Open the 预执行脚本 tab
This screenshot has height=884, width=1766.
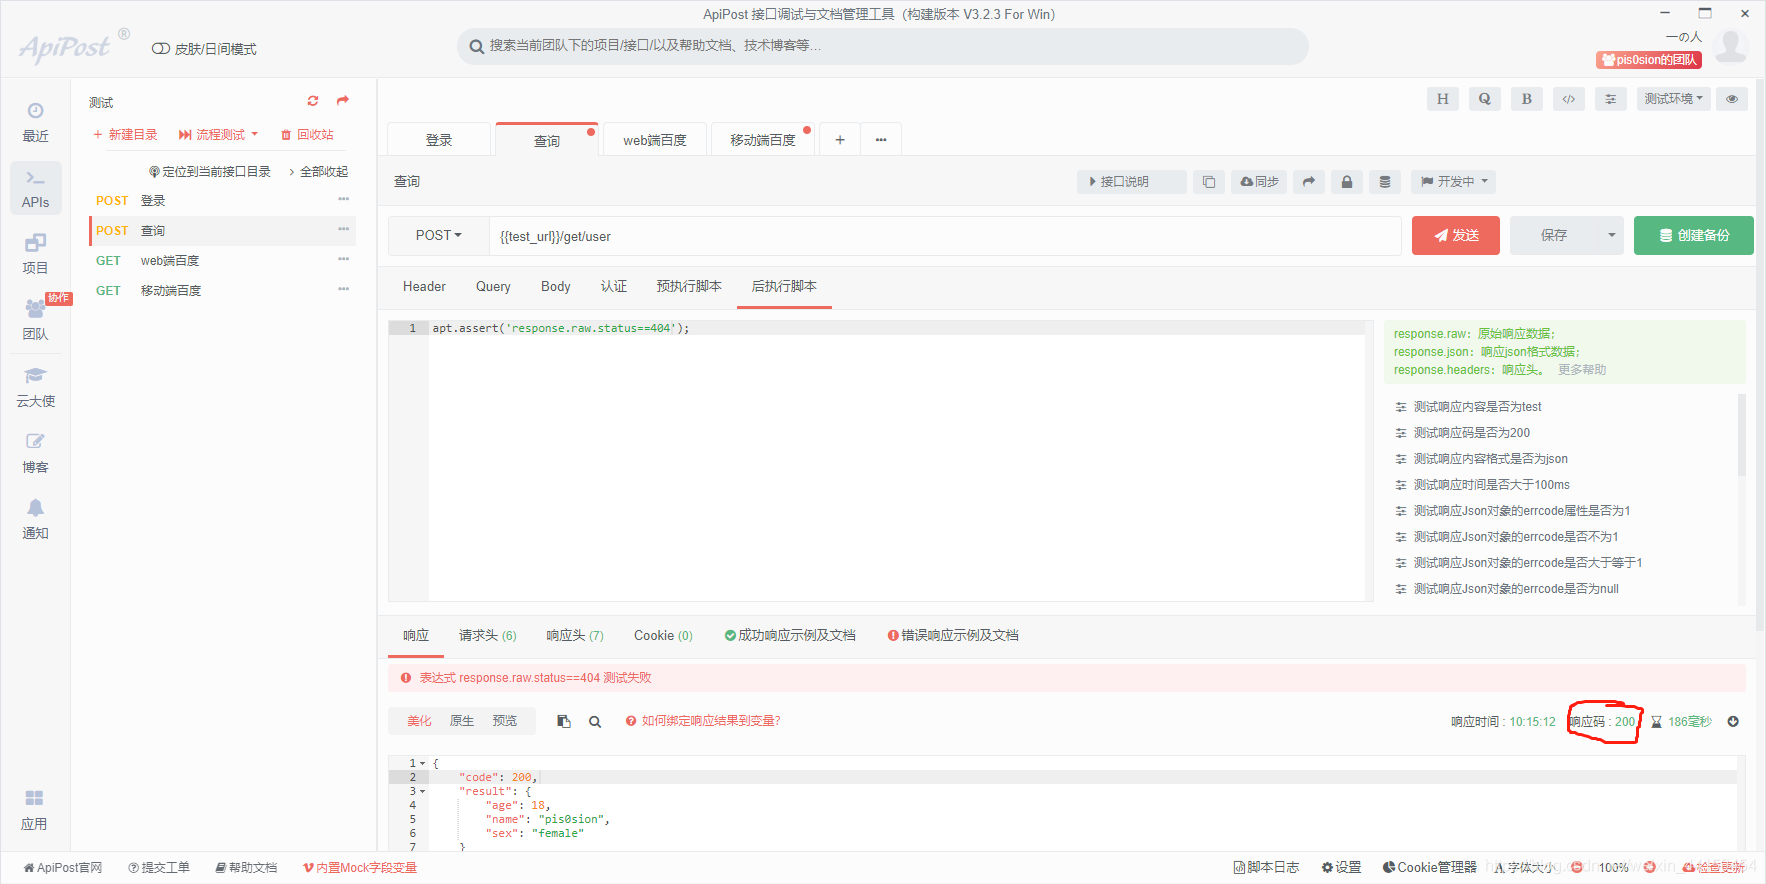[x=689, y=287]
